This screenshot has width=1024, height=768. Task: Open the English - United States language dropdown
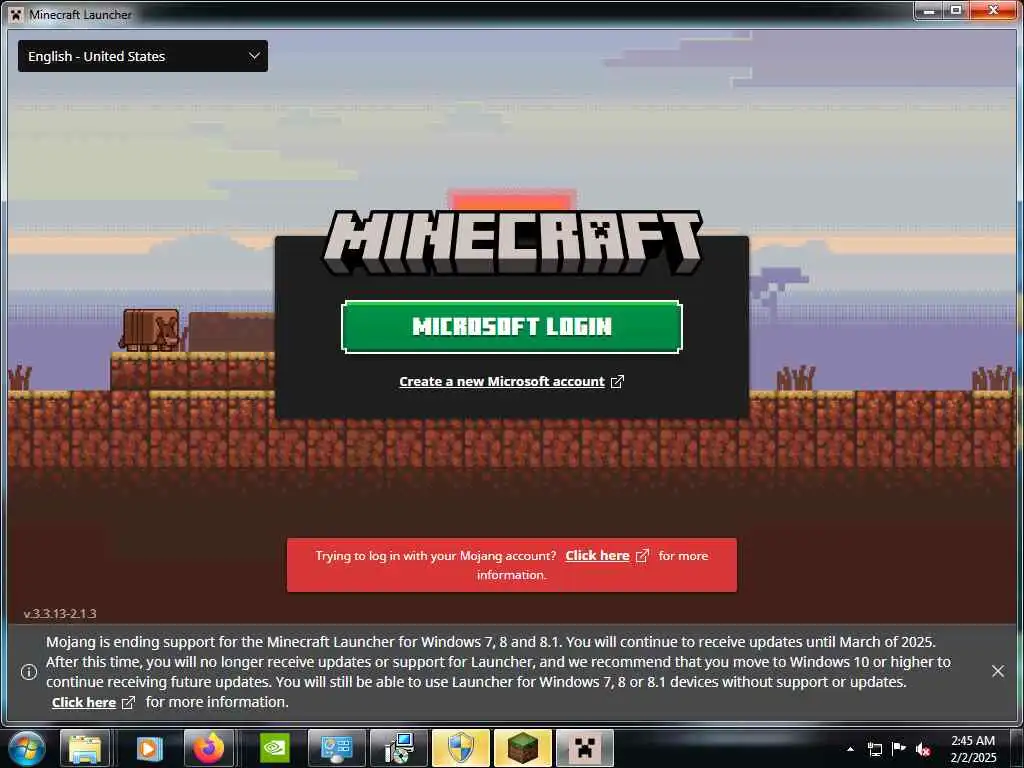coord(142,56)
